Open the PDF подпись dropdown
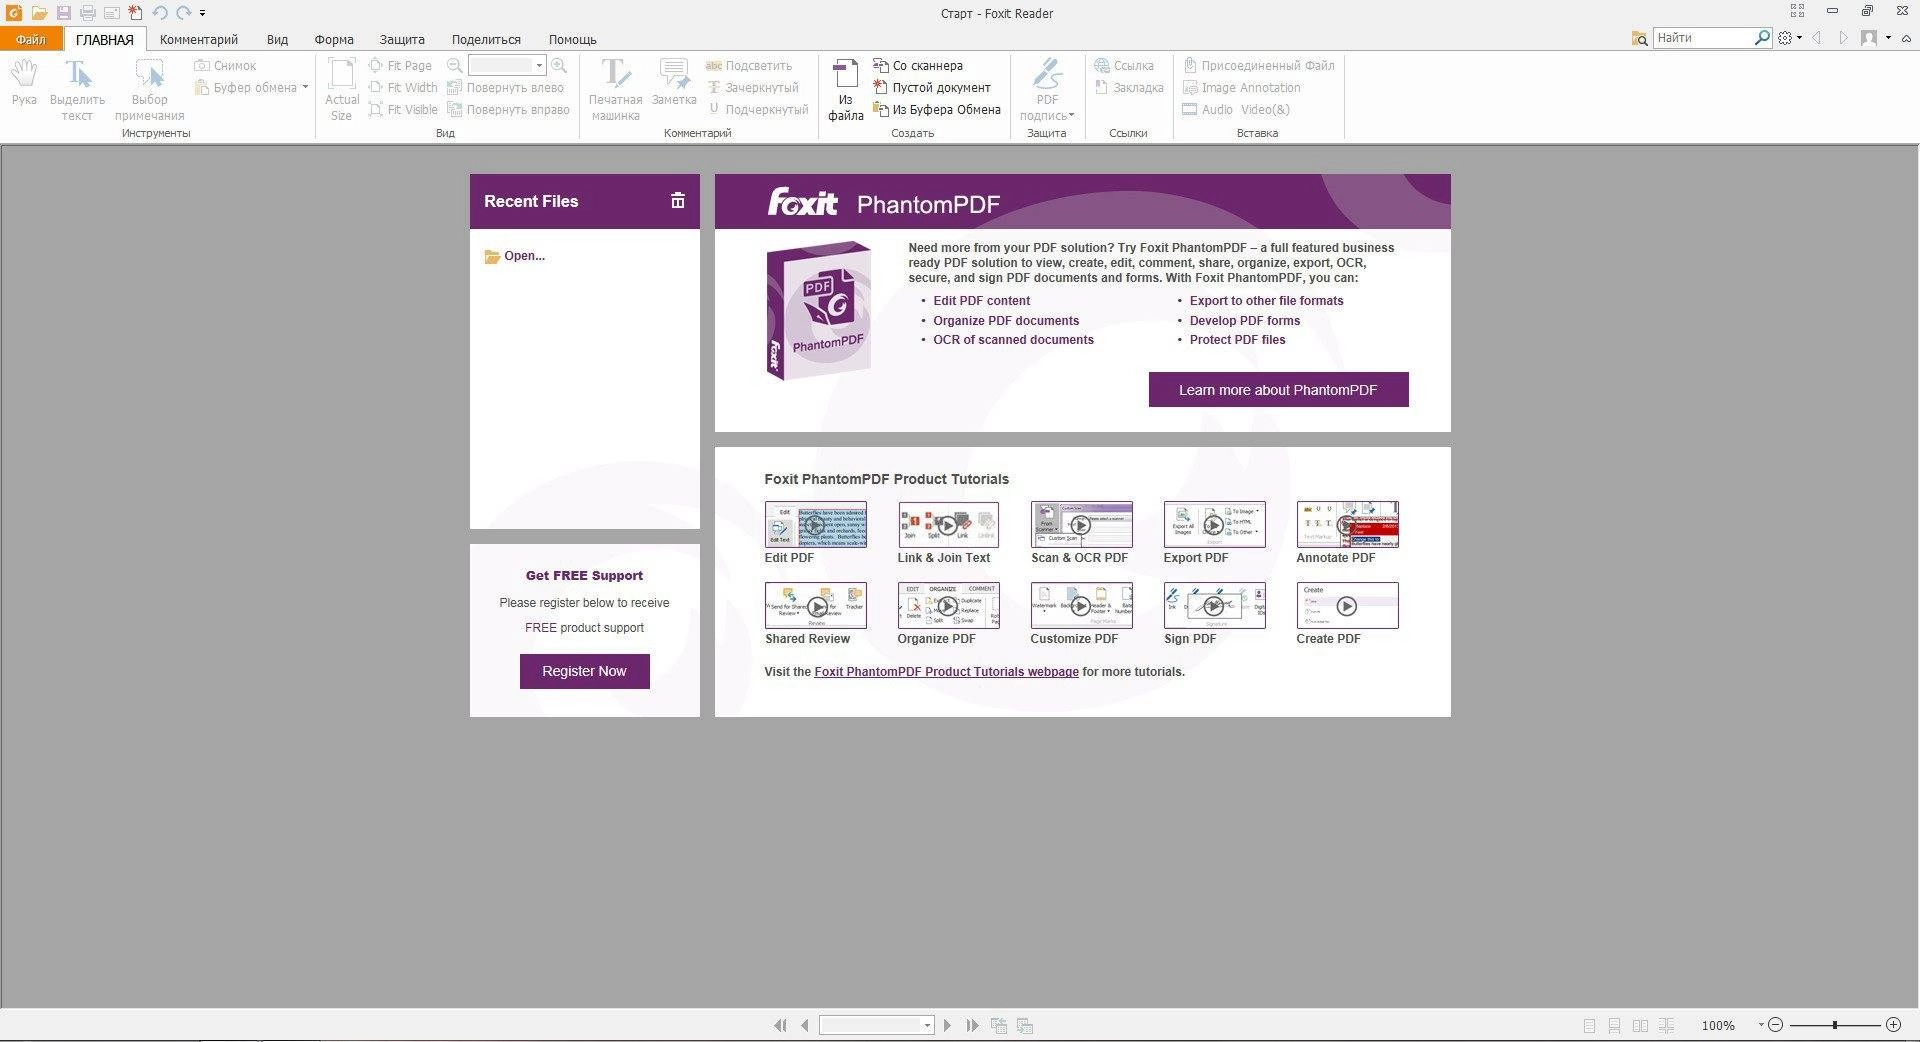Image resolution: width=1920 pixels, height=1042 pixels. pos(1047,90)
